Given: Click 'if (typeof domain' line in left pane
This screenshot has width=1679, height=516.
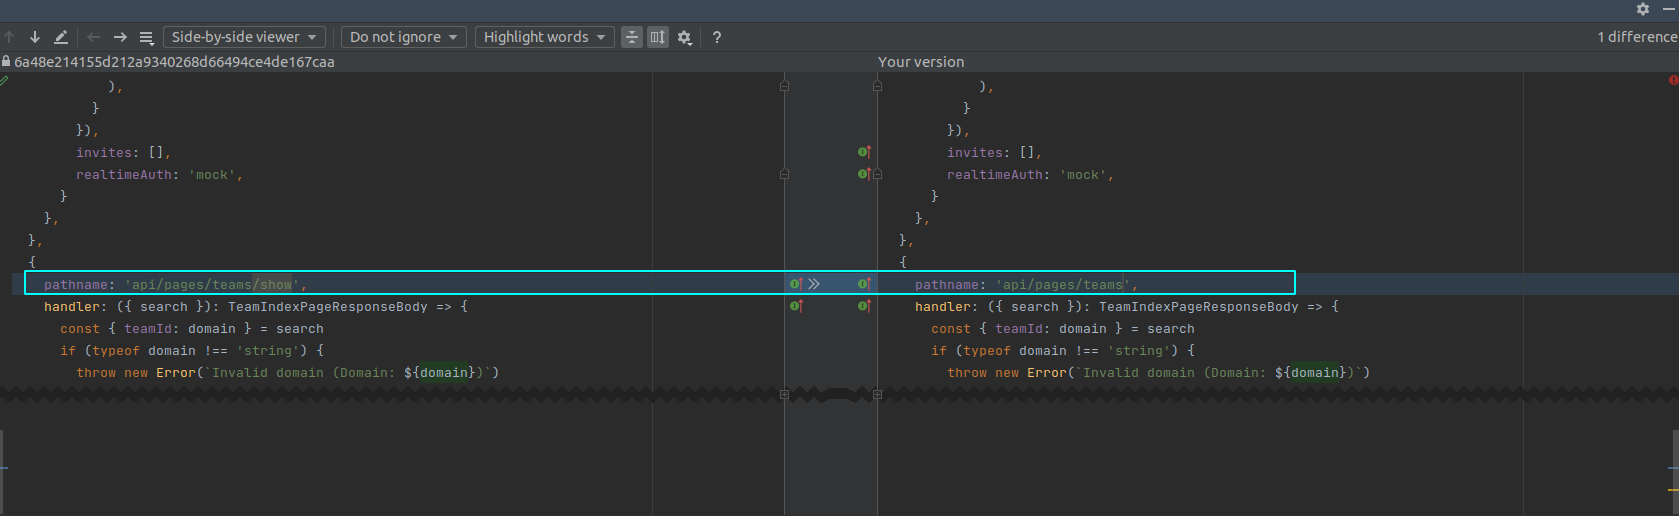Looking at the screenshot, I should [192, 350].
